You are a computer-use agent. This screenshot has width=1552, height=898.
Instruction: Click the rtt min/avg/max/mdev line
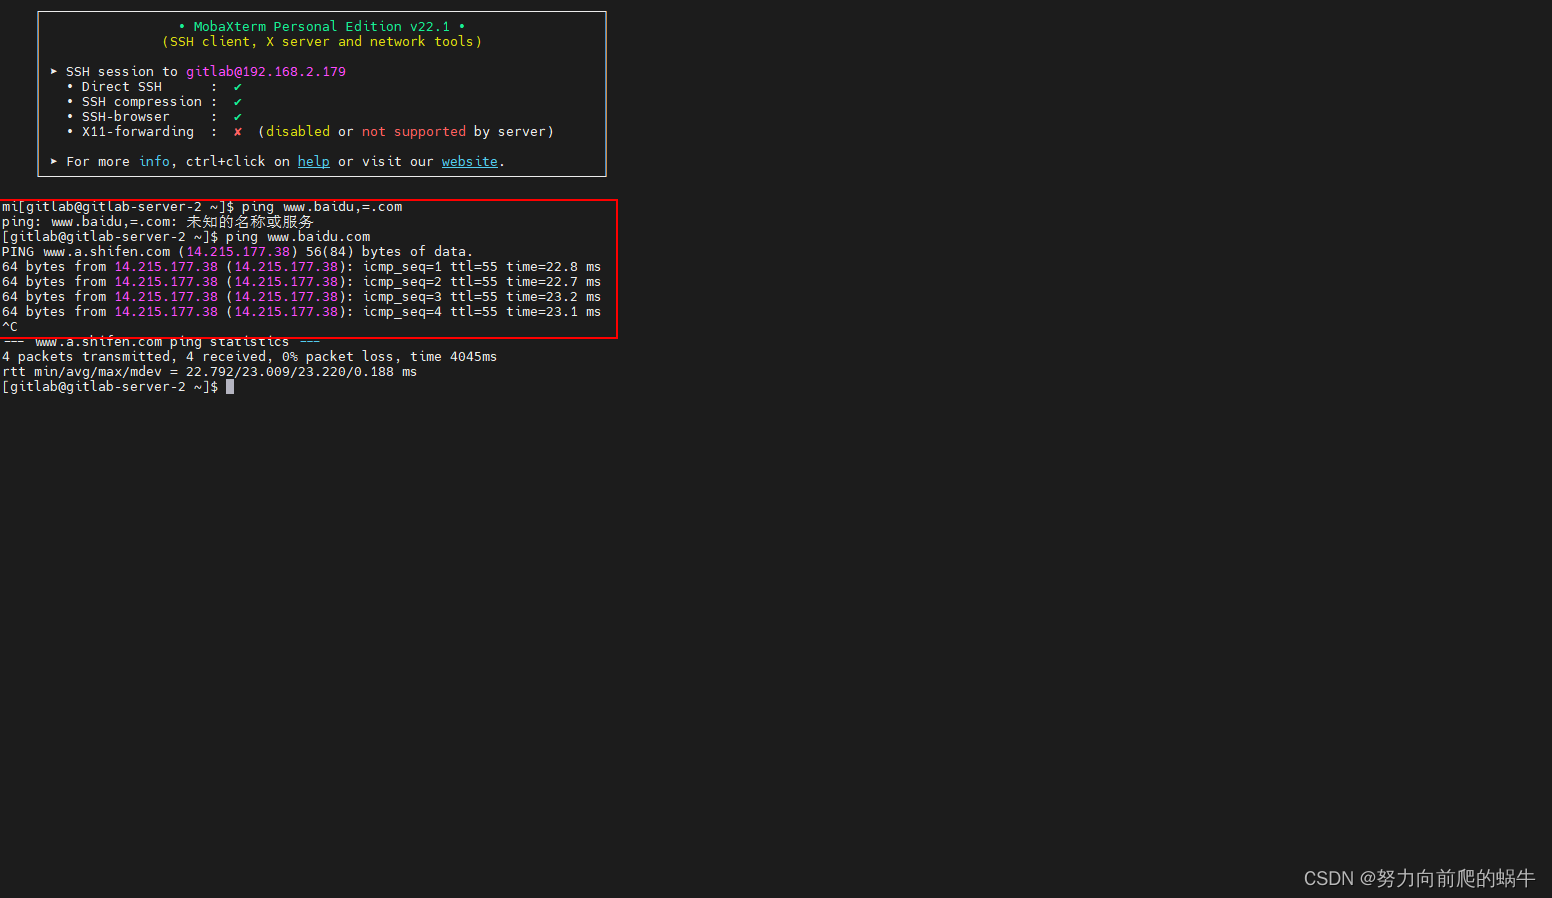(209, 372)
